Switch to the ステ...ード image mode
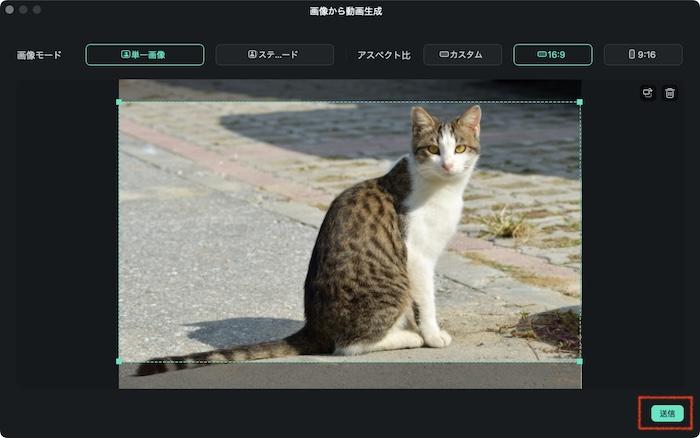The height and width of the screenshot is (438, 700). coord(275,55)
